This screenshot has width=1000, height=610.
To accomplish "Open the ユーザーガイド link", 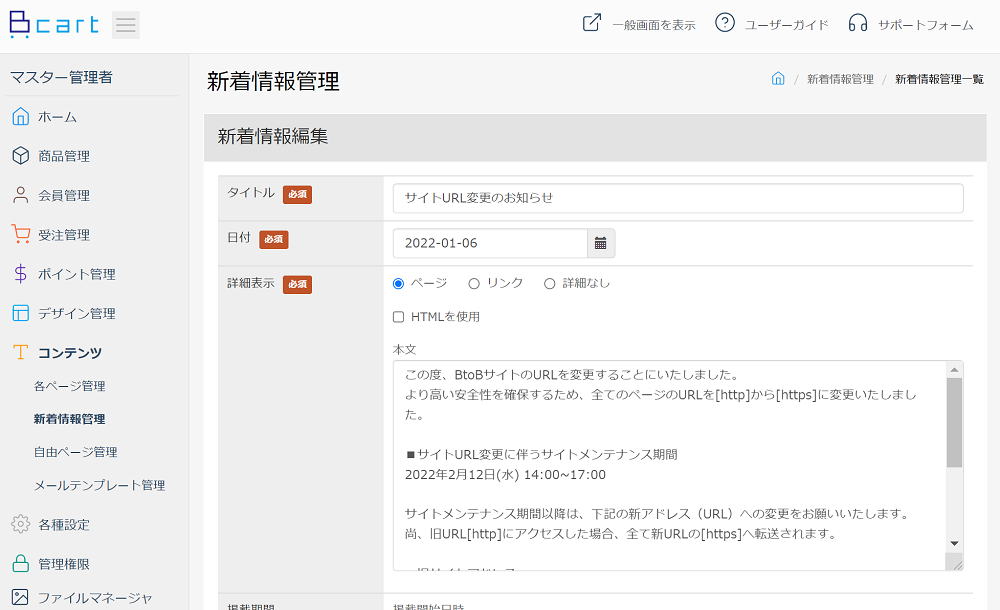I will 786,25.
